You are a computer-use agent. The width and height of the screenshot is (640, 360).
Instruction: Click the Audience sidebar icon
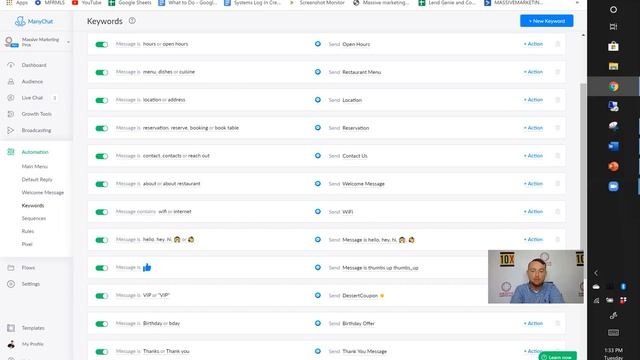pyautogui.click(x=11, y=82)
